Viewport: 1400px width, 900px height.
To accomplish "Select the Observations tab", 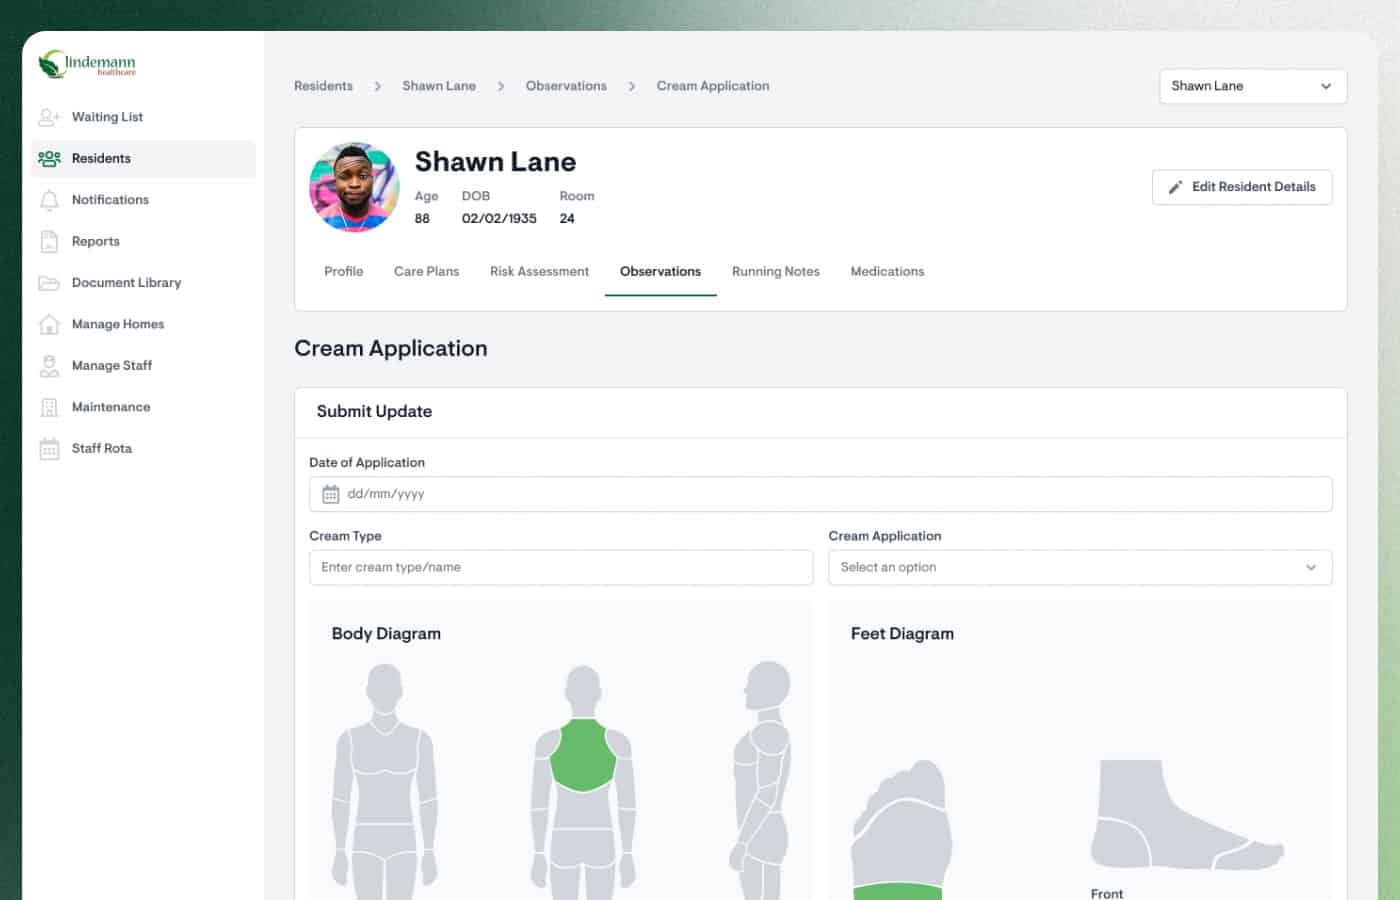I will click(x=660, y=271).
